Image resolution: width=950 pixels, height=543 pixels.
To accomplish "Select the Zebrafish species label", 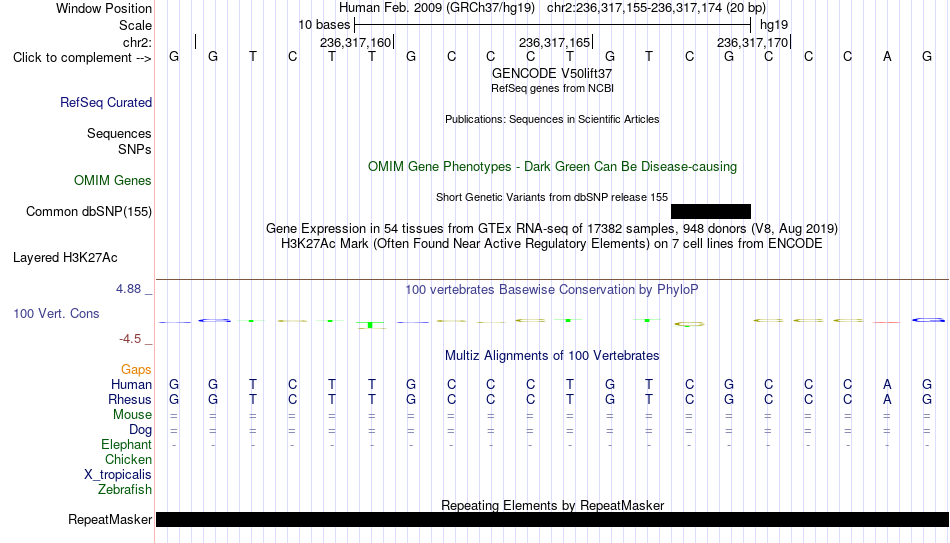I will (125, 490).
